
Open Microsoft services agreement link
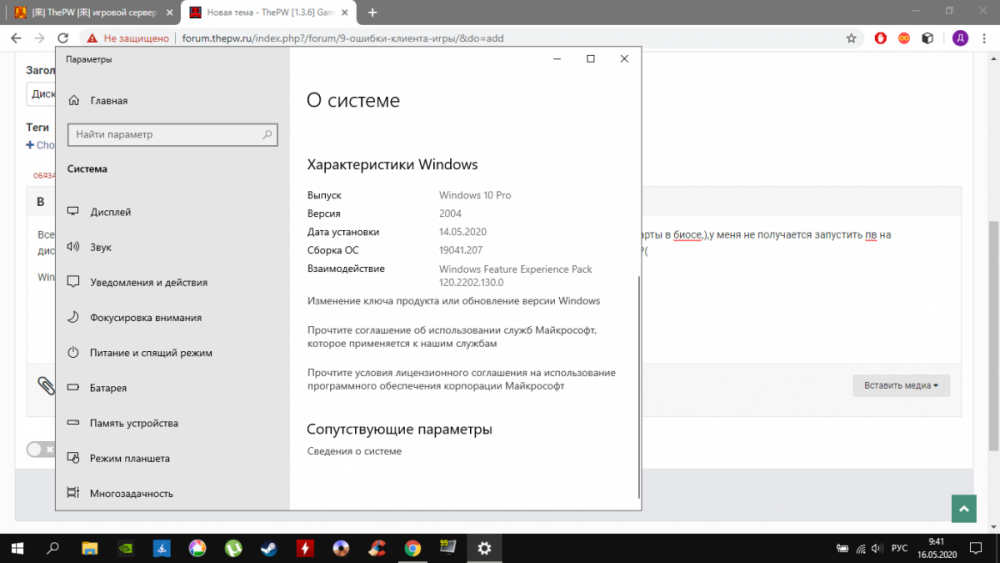[x=452, y=337]
